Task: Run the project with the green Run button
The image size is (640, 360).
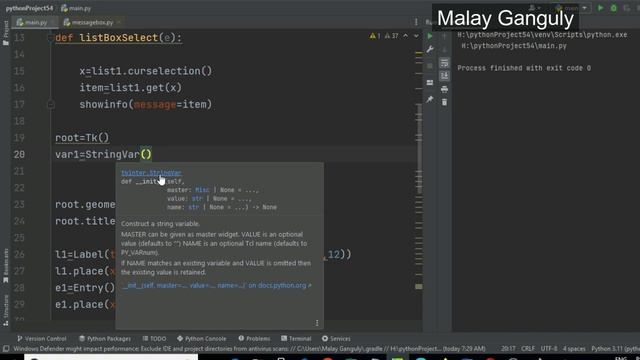Action: pyautogui.click(x=600, y=8)
